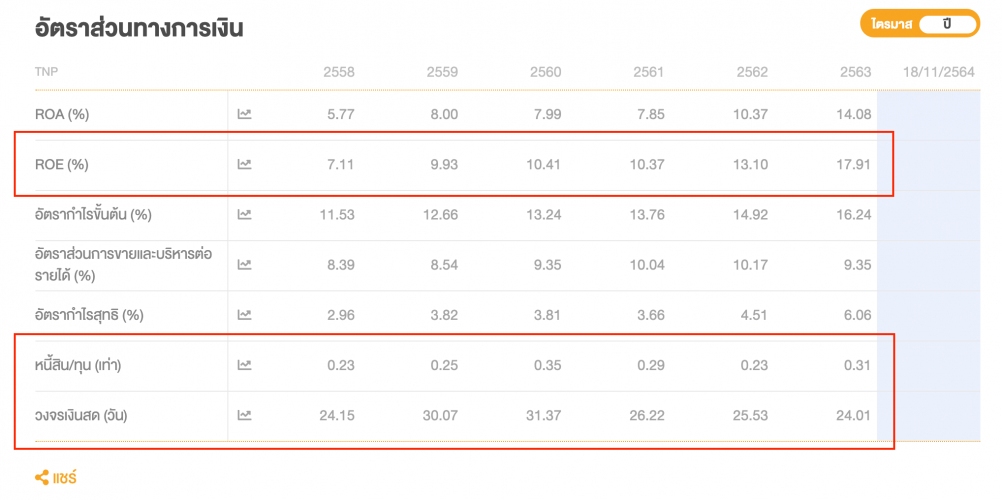The width and height of the screenshot is (1002, 500).
Task: Show chart for อัตรากำไรขั้นต้น (%) row
Action: pos(244,214)
